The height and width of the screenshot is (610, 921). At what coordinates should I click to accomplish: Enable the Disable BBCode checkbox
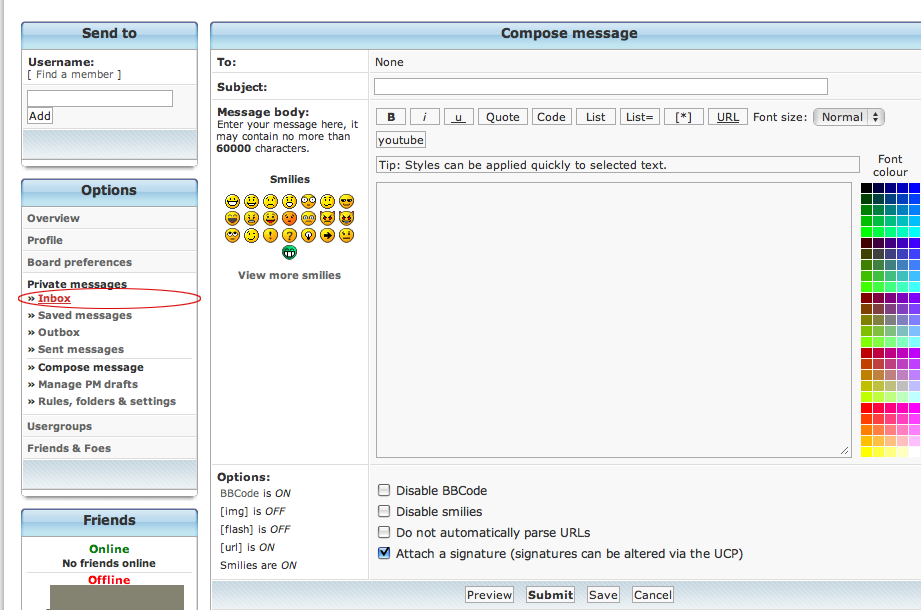(384, 491)
